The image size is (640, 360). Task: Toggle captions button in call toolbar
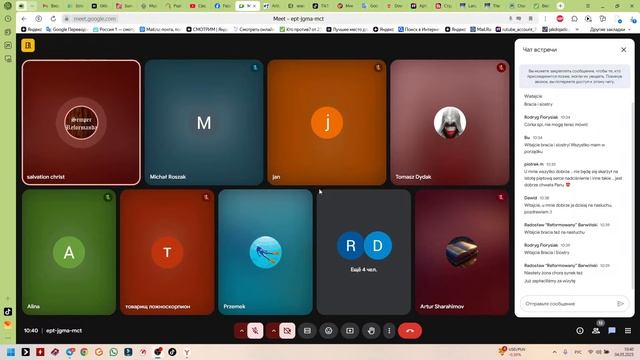[307, 331]
